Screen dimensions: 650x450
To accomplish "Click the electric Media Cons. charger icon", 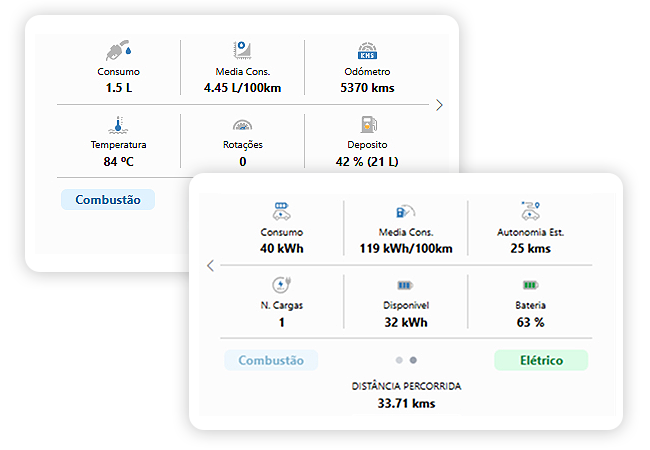I will tap(405, 211).
